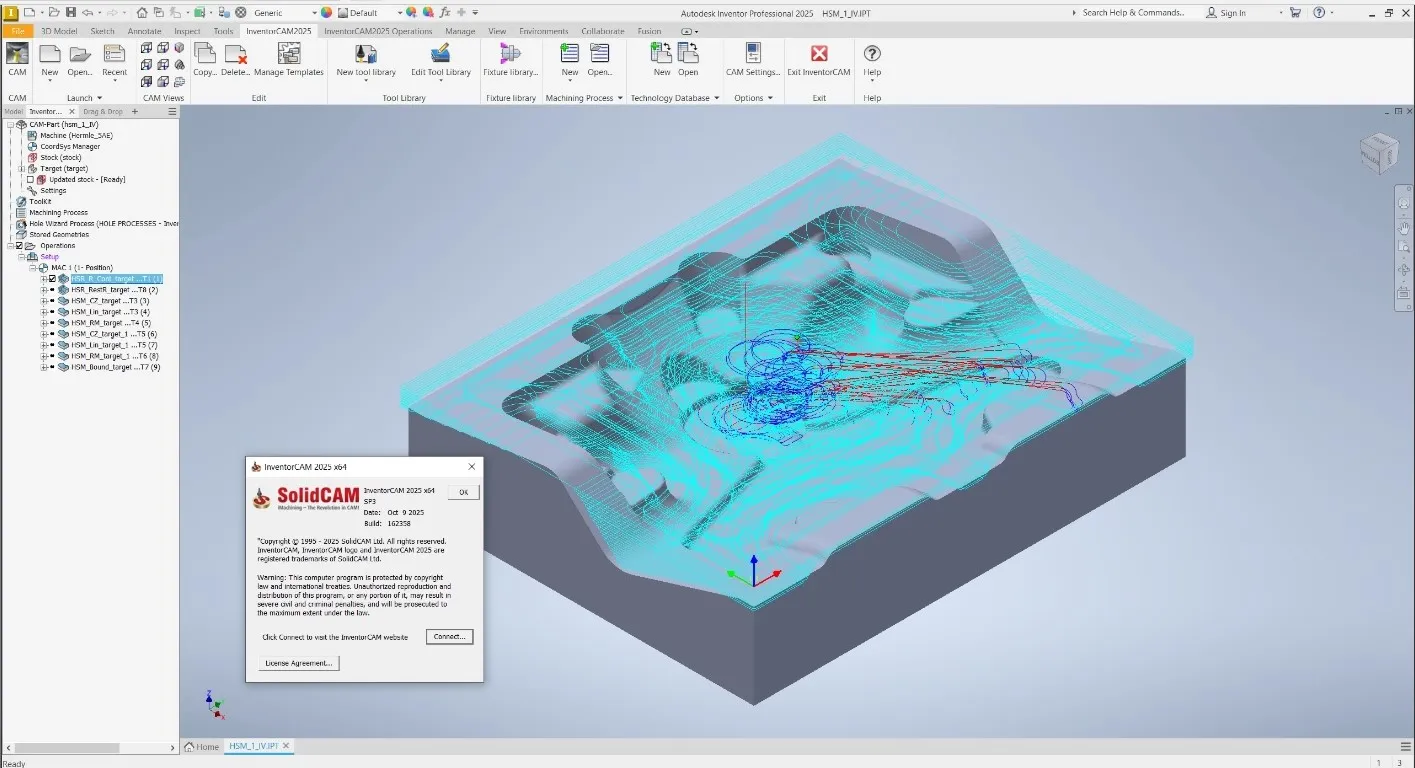Toggle checkbox for HSR_R_Cont_target operation
This screenshot has width=1415, height=768.
pyautogui.click(x=52, y=279)
